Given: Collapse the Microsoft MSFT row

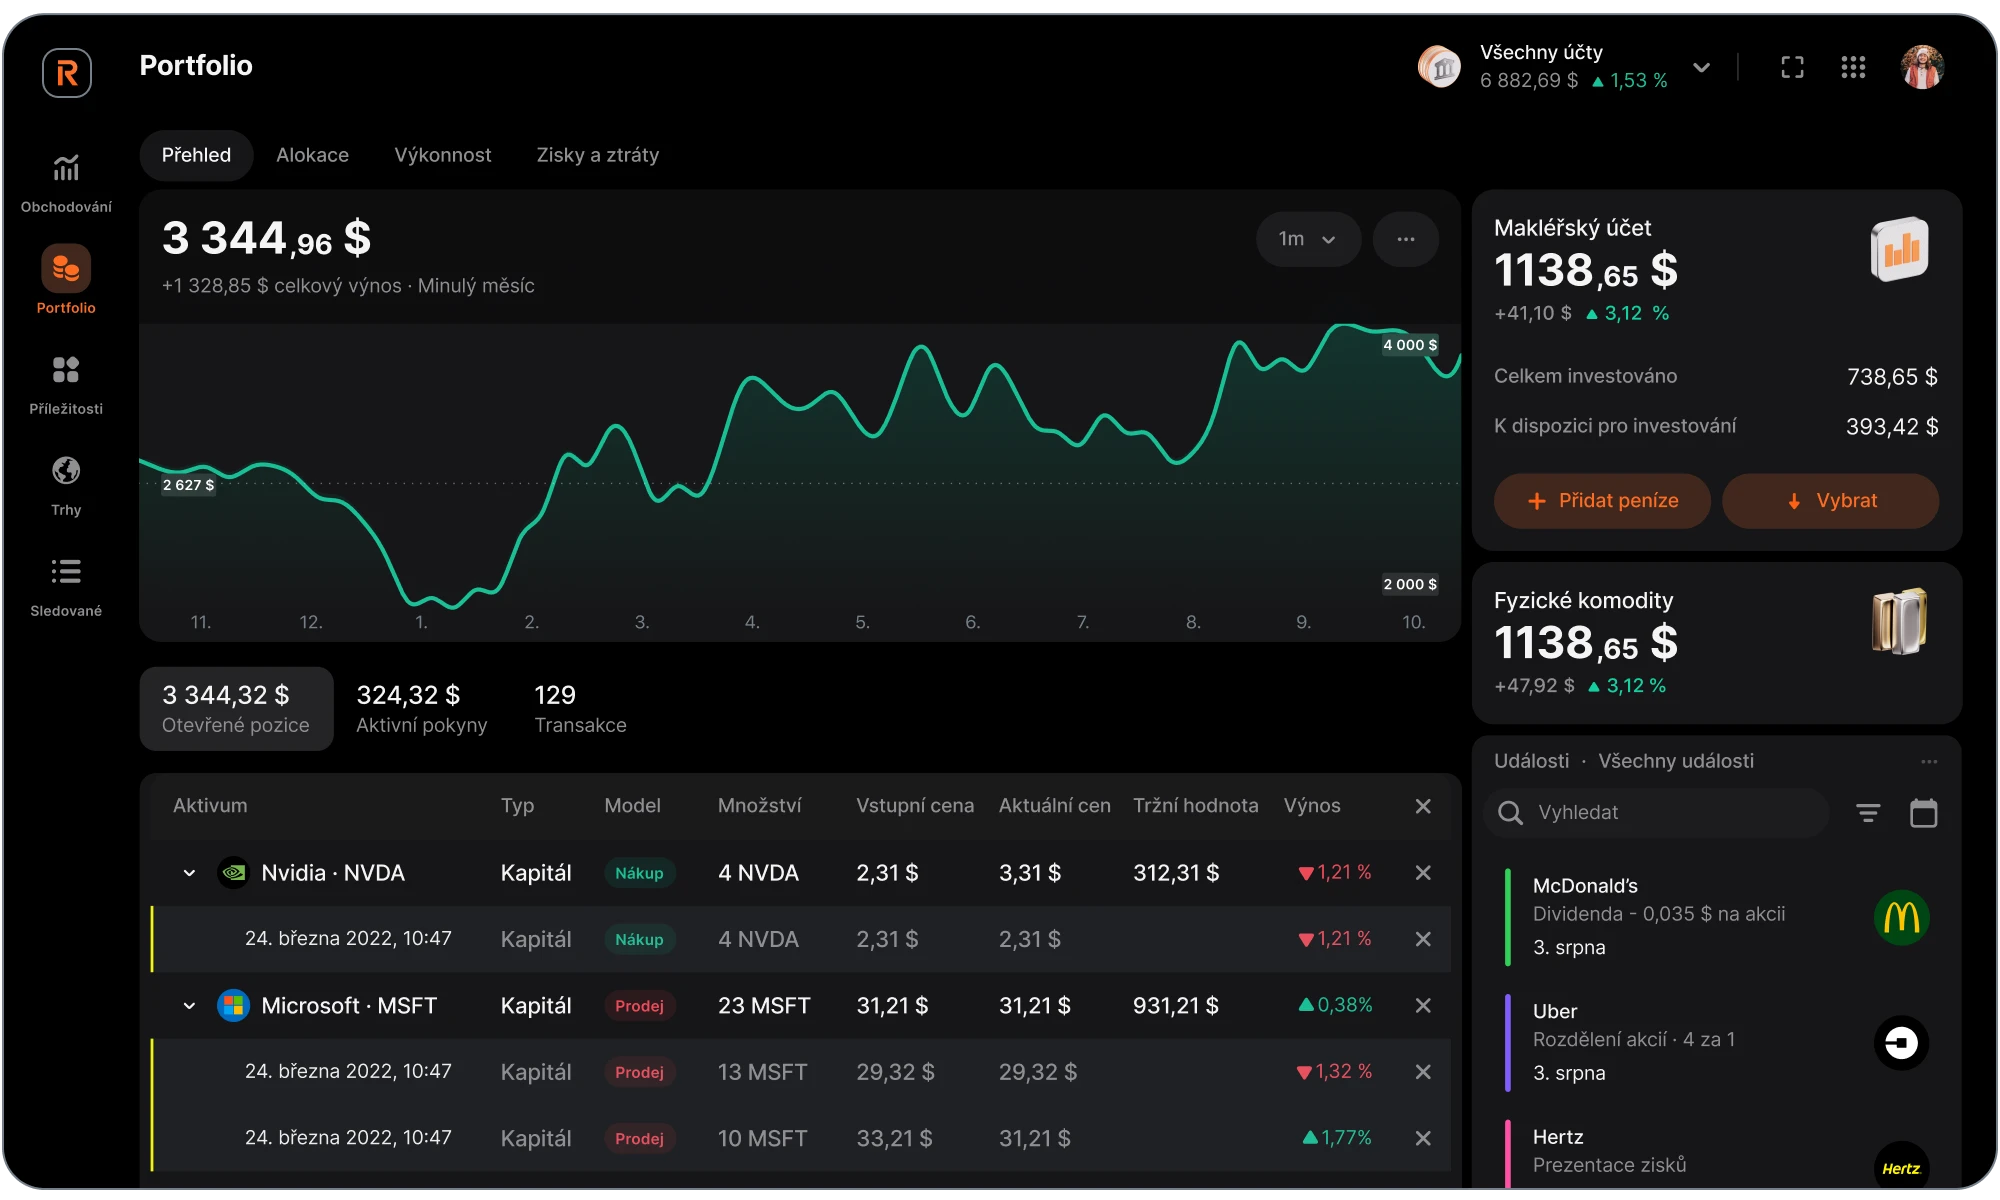Looking at the screenshot, I should click(x=189, y=1006).
